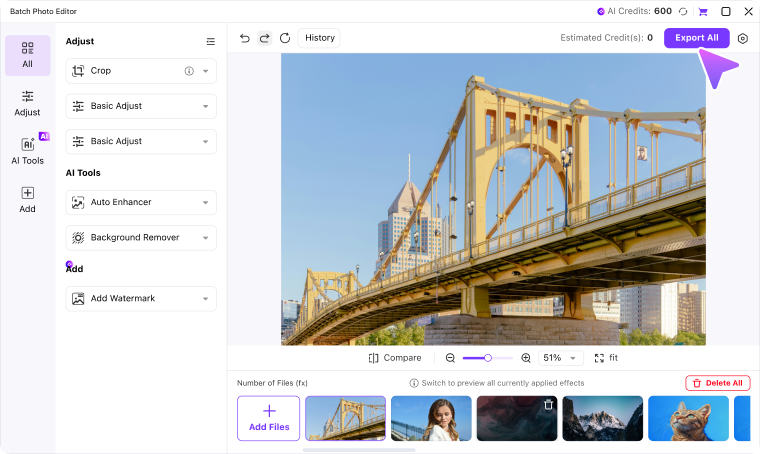Show Crop info tooltip icon

point(189,71)
